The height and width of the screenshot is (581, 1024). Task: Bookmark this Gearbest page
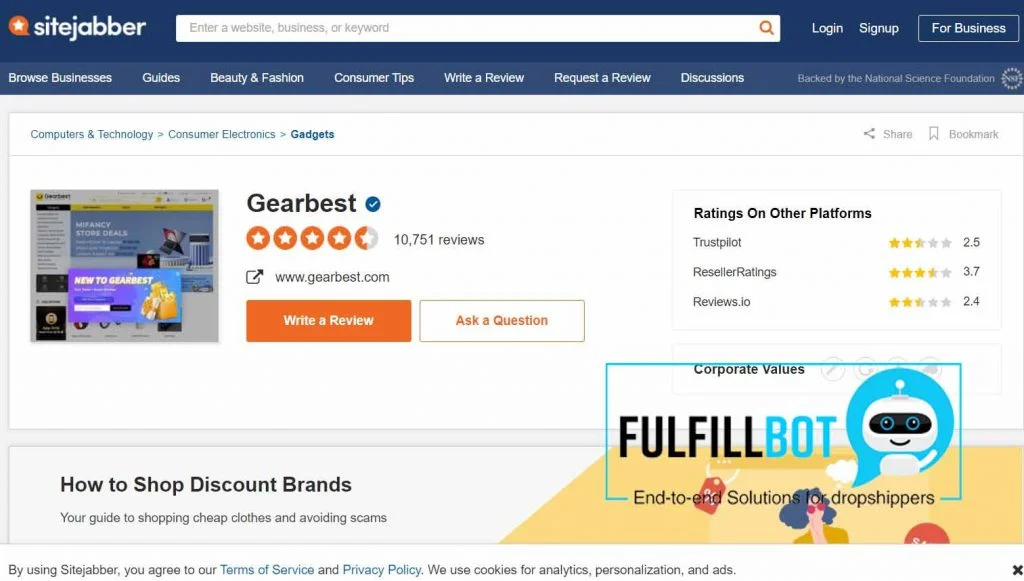963,133
